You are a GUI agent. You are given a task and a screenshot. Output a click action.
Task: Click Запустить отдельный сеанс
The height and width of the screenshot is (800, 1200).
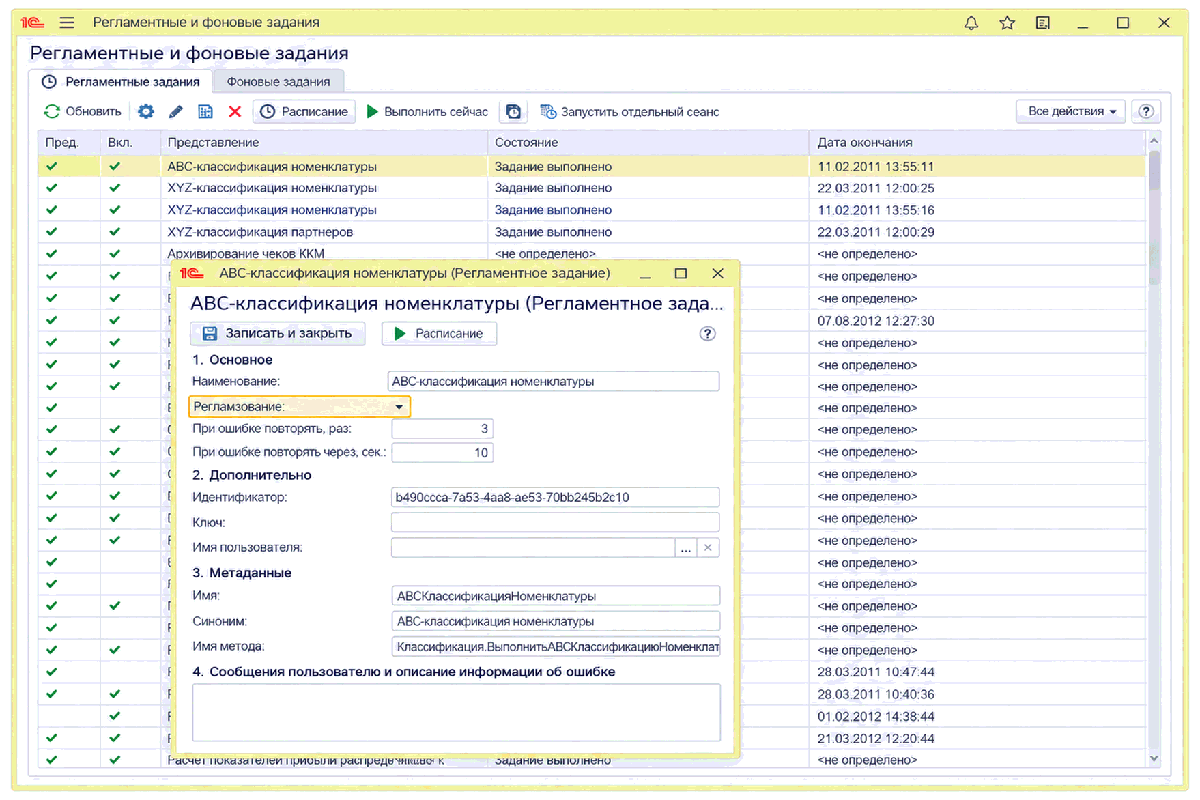630,112
